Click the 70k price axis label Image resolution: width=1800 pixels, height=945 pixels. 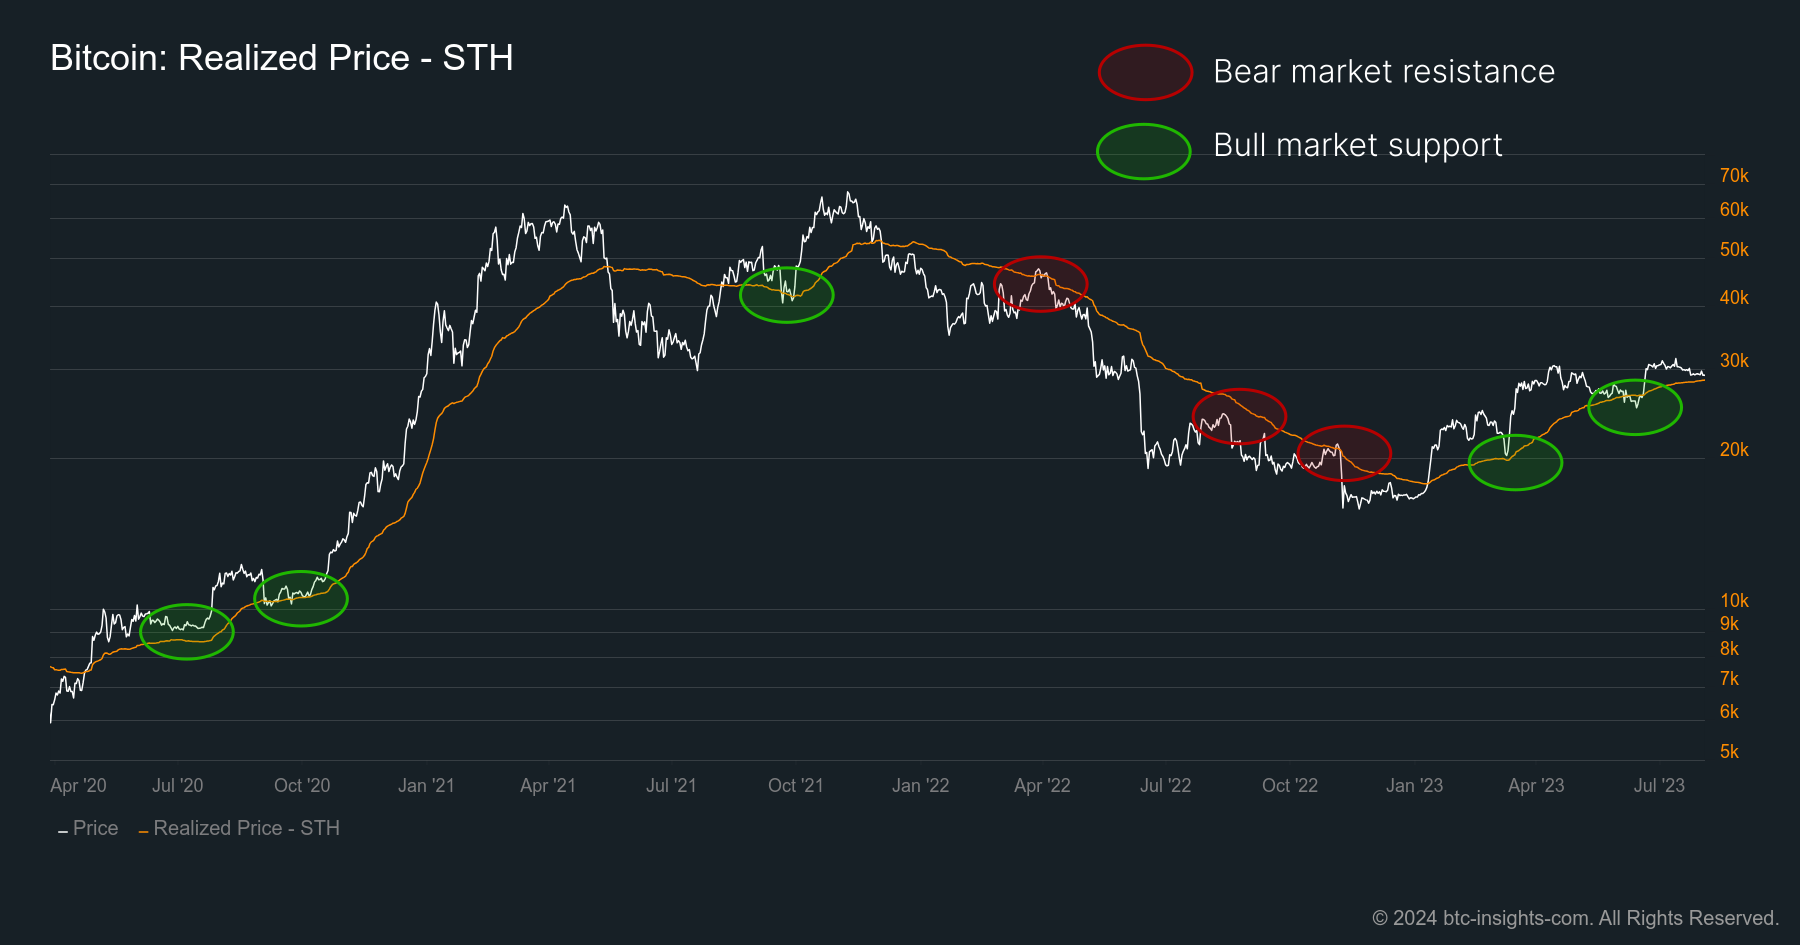click(1737, 176)
